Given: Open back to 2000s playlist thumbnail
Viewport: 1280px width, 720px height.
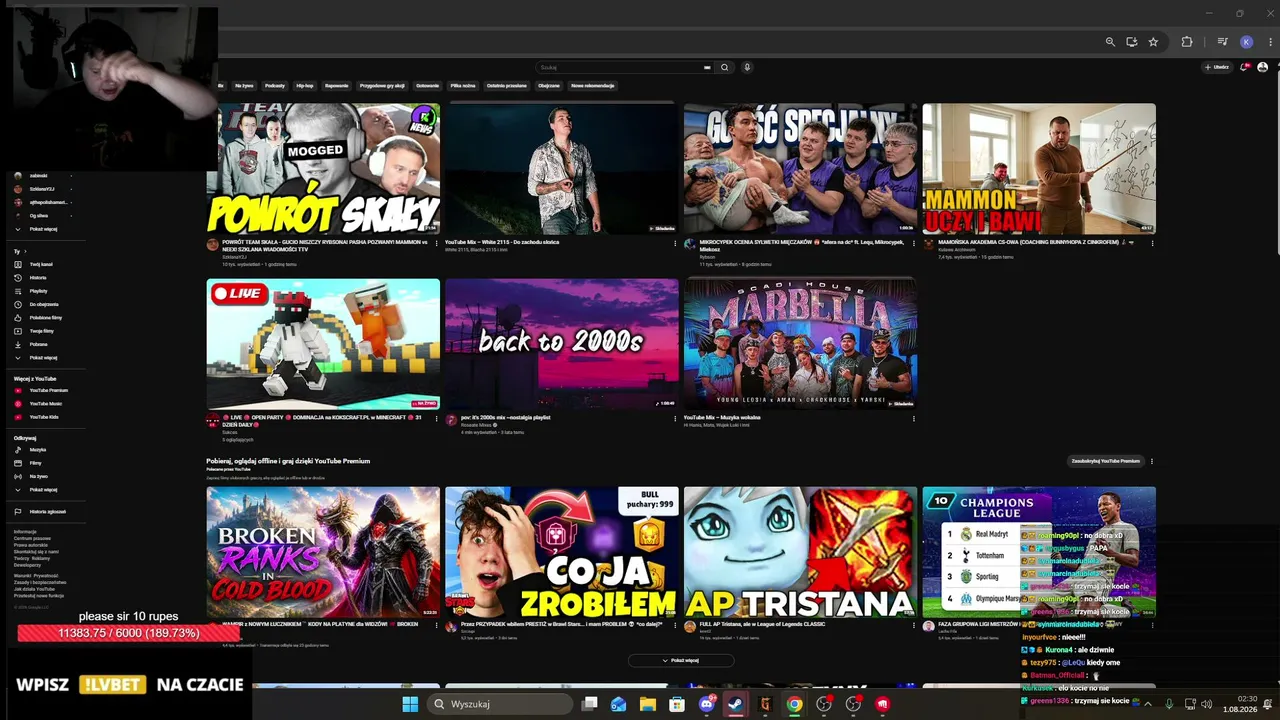Looking at the screenshot, I should (562, 344).
